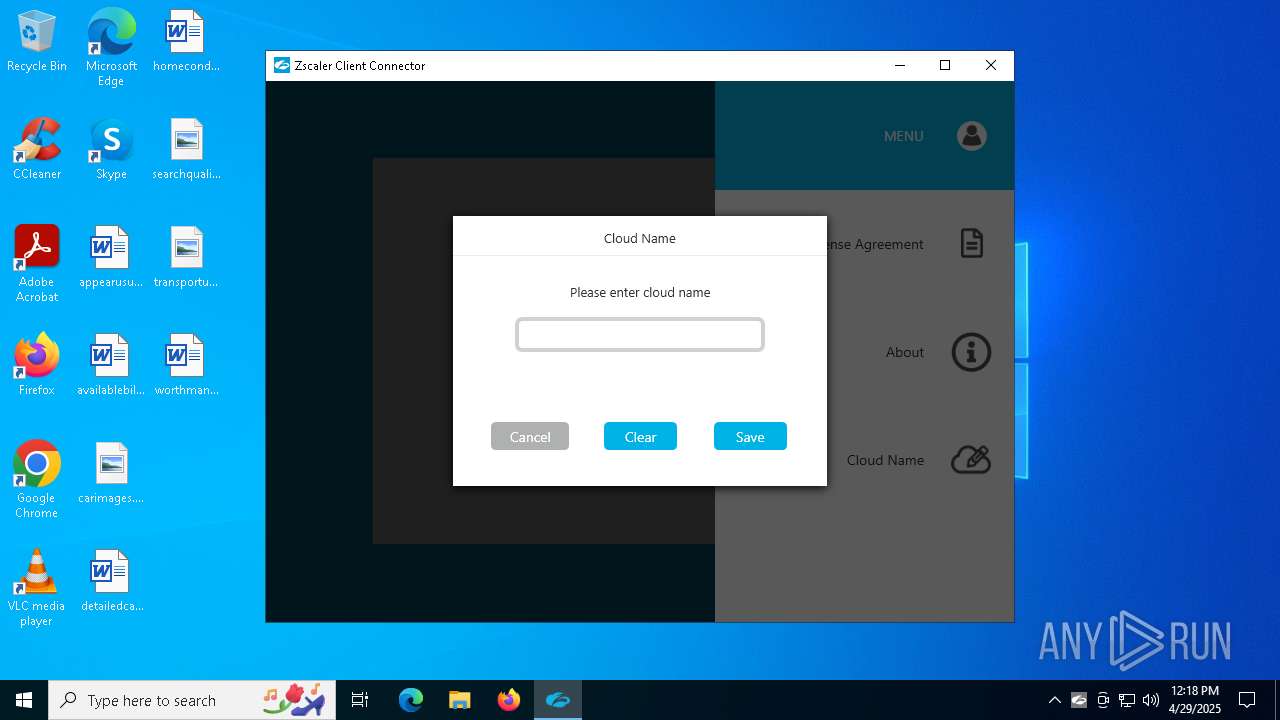
Task: Select the About menu entry text
Action: point(905,352)
